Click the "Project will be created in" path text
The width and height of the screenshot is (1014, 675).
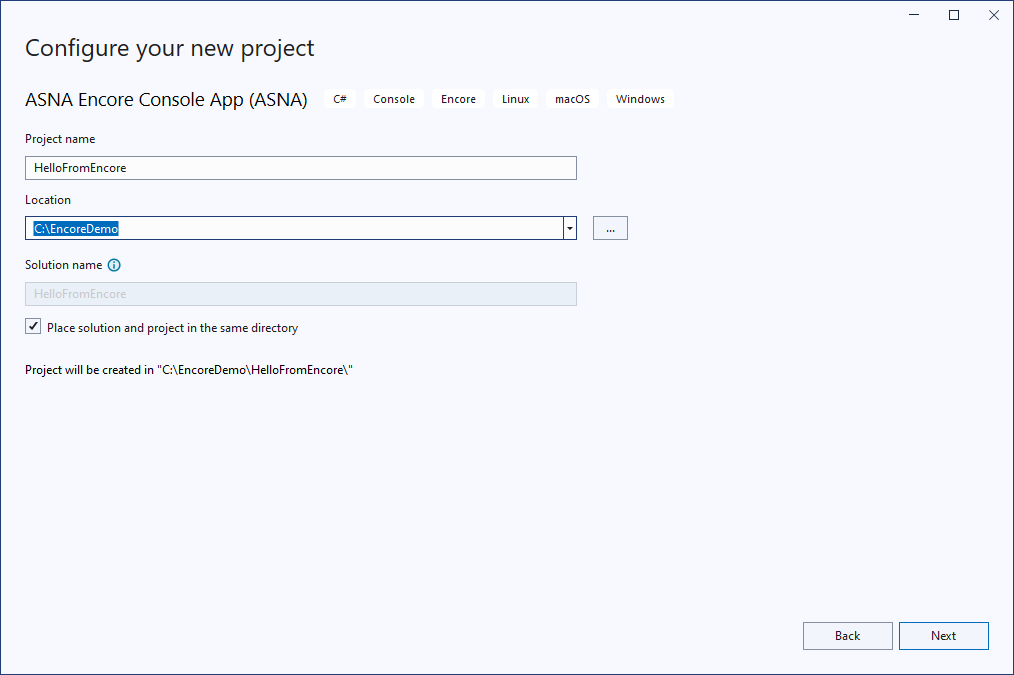(189, 370)
